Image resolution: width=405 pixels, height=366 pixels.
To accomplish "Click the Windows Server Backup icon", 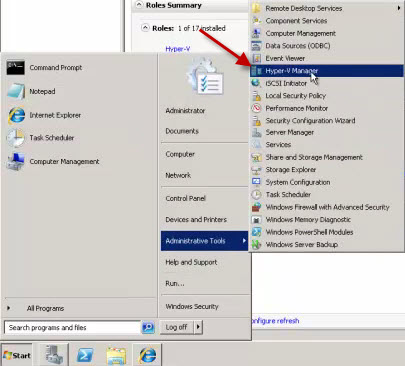I will [256, 244].
